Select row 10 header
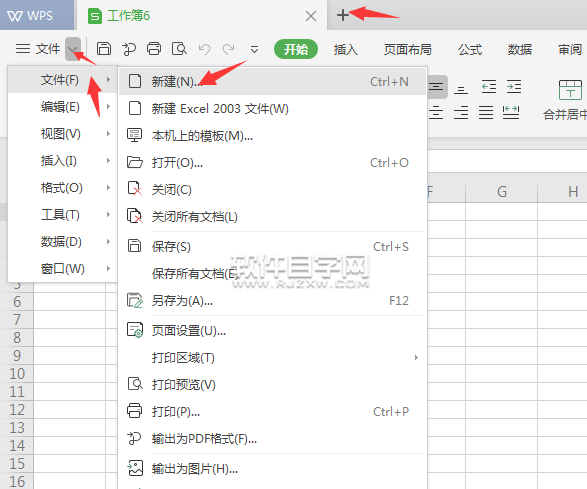The height and width of the screenshot is (489, 587). [x=17, y=373]
